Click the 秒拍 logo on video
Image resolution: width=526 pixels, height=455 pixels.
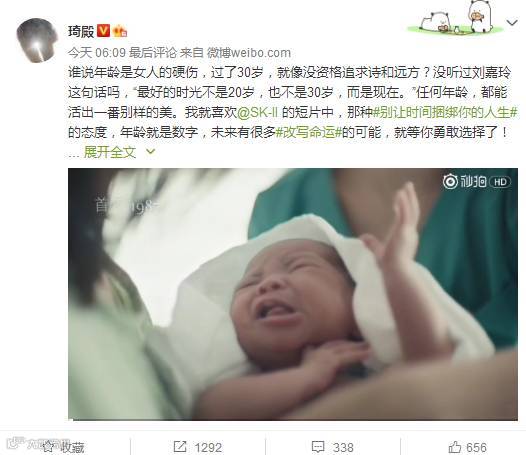pyautogui.click(x=464, y=182)
